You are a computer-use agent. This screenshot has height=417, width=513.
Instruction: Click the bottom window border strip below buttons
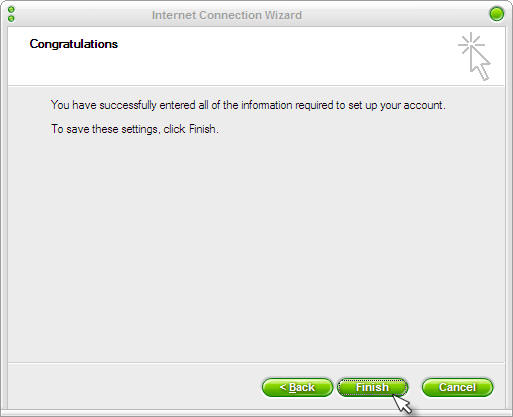pyautogui.click(x=256, y=413)
